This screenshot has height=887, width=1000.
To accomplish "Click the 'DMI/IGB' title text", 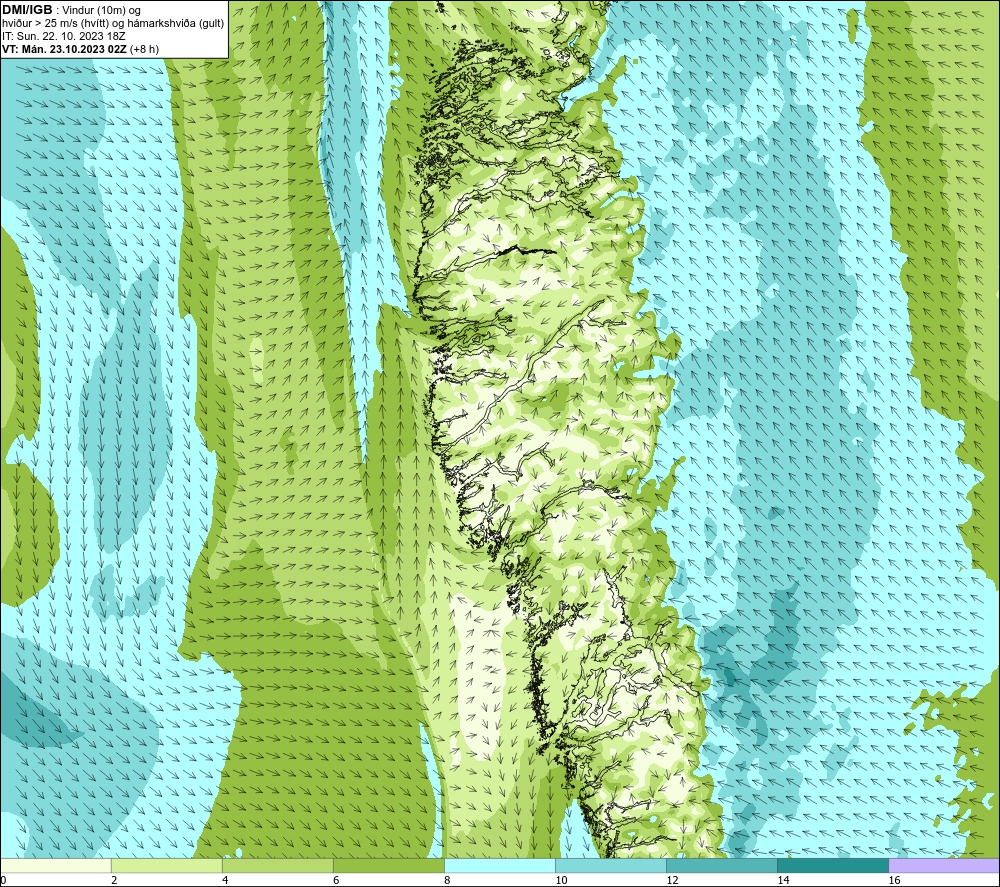I will (27, 10).
